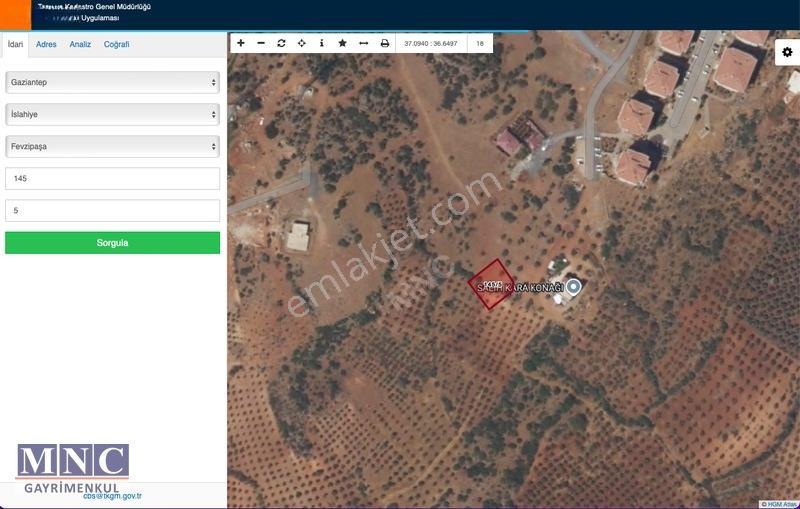The width and height of the screenshot is (800, 509).
Task: Click the SALİH KARA KONAĞI location marker
Action: tap(574, 287)
